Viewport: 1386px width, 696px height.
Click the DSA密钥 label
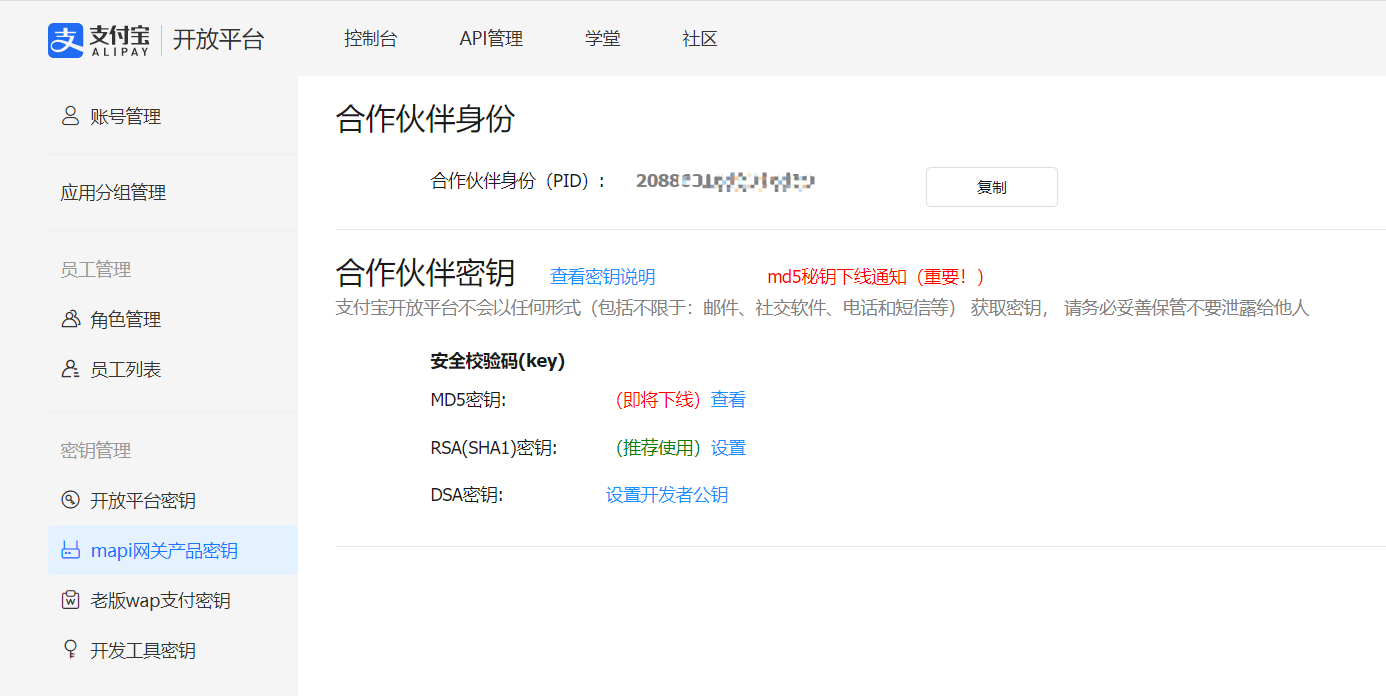click(466, 495)
